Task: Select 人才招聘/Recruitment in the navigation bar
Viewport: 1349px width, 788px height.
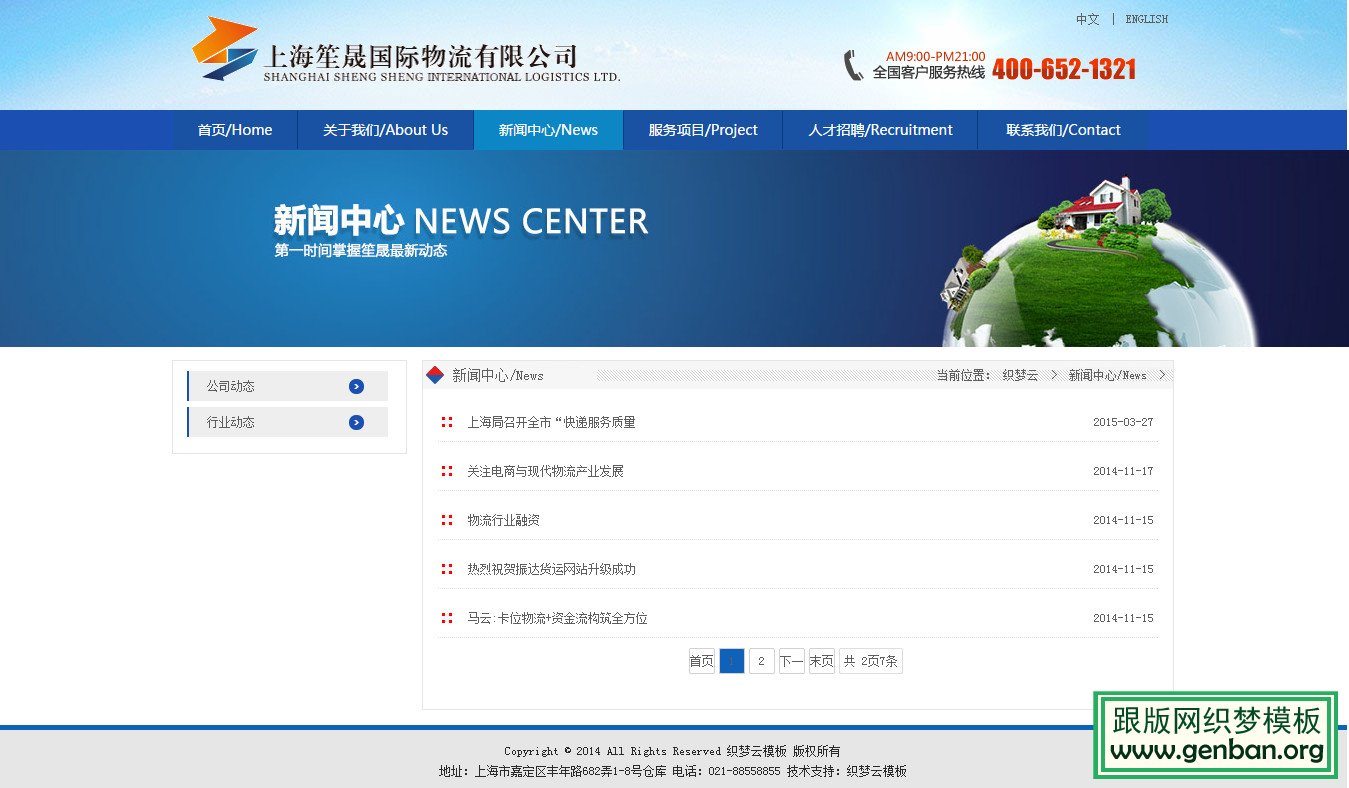Action: point(879,129)
